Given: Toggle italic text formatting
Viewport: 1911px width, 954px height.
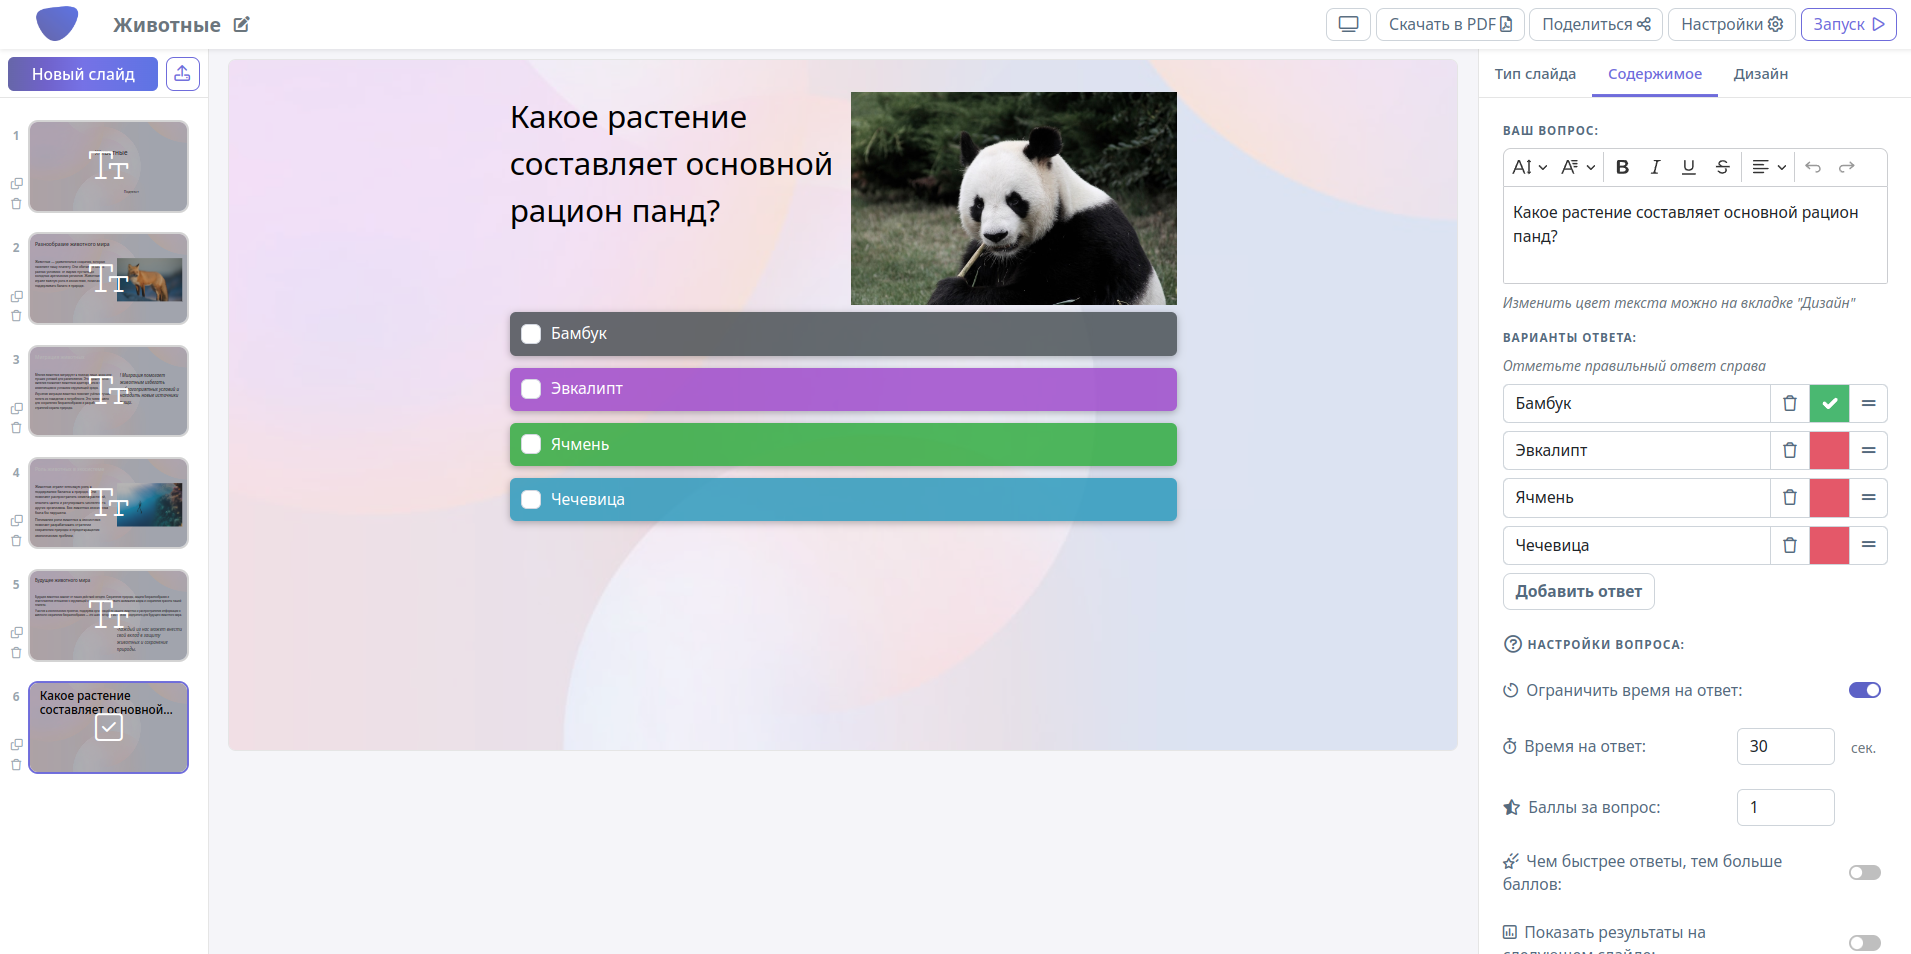Looking at the screenshot, I should click(1655, 167).
